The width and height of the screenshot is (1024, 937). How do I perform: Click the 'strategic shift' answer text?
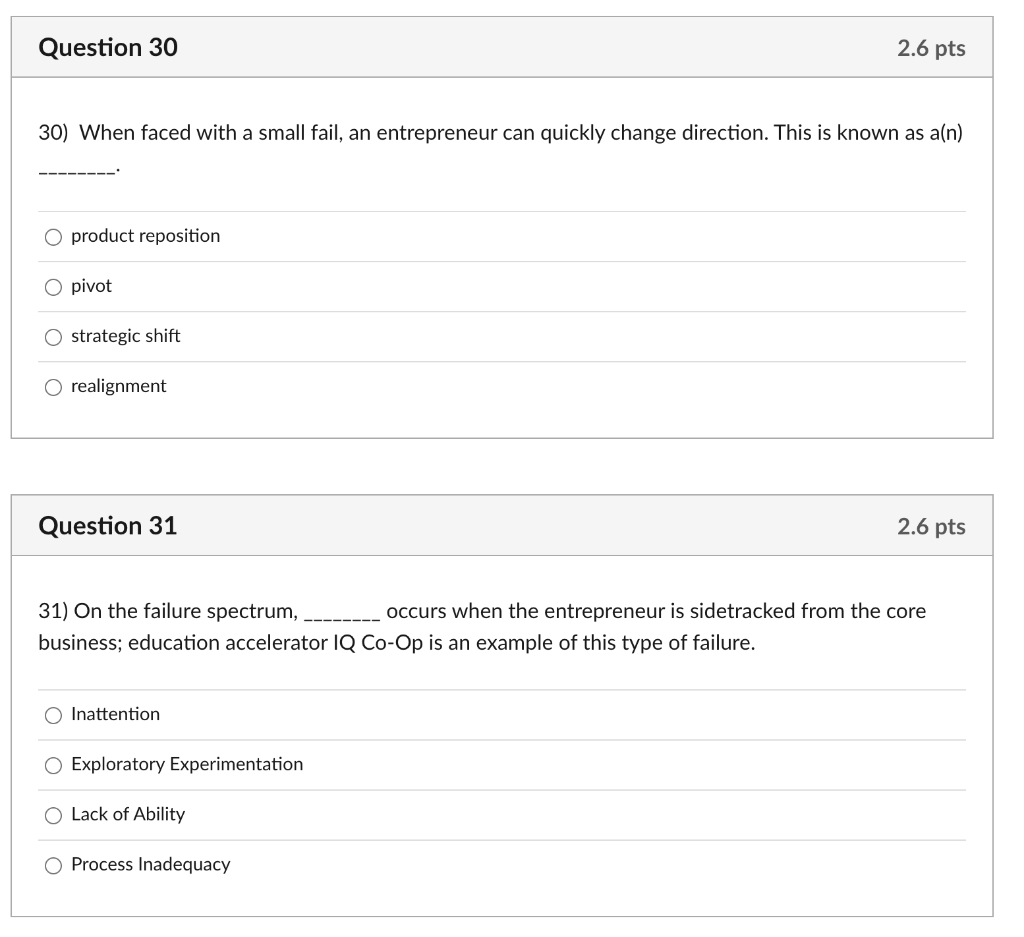coord(125,336)
